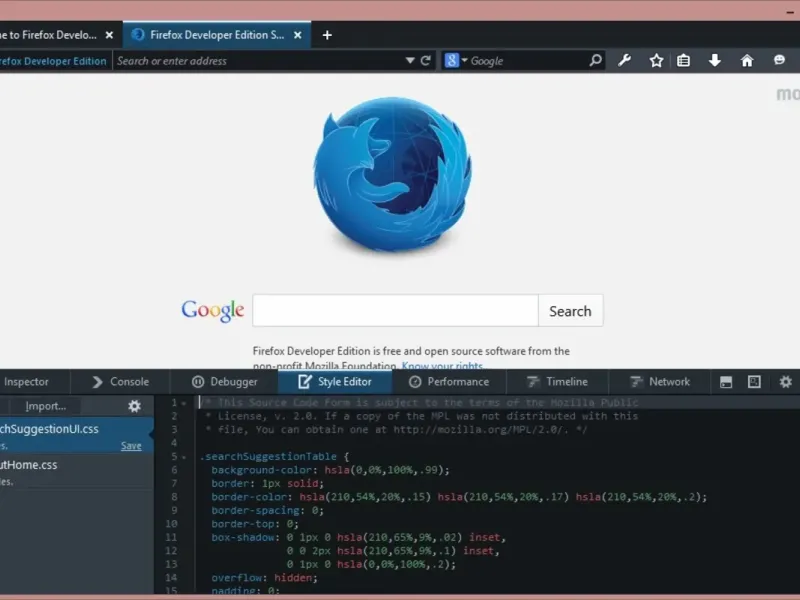The width and height of the screenshot is (800, 600).
Task: Click the overflow: hidden line
Action: (264, 578)
